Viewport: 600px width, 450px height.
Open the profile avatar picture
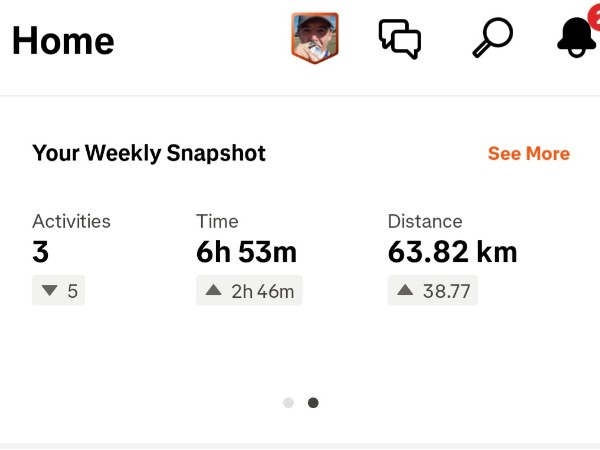(315, 39)
